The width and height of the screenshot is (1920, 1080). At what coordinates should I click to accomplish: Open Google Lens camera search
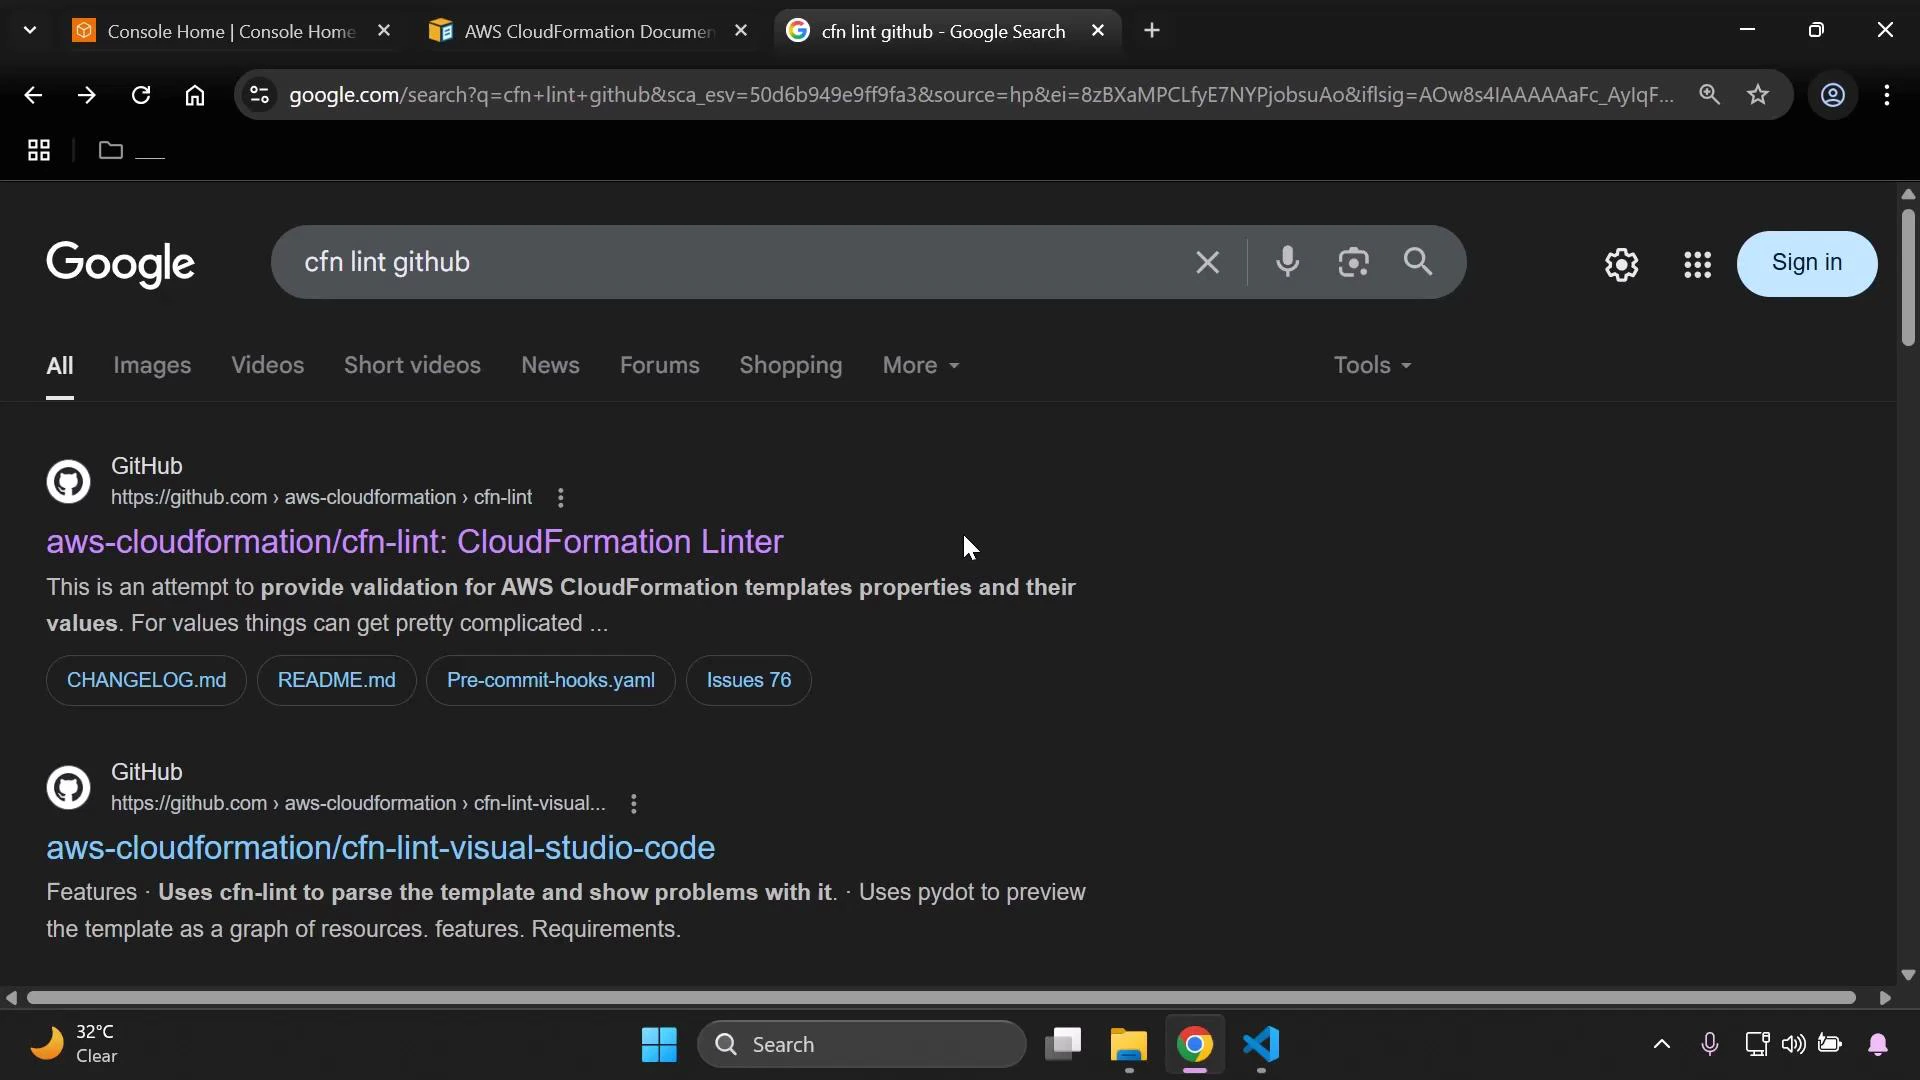(1353, 262)
